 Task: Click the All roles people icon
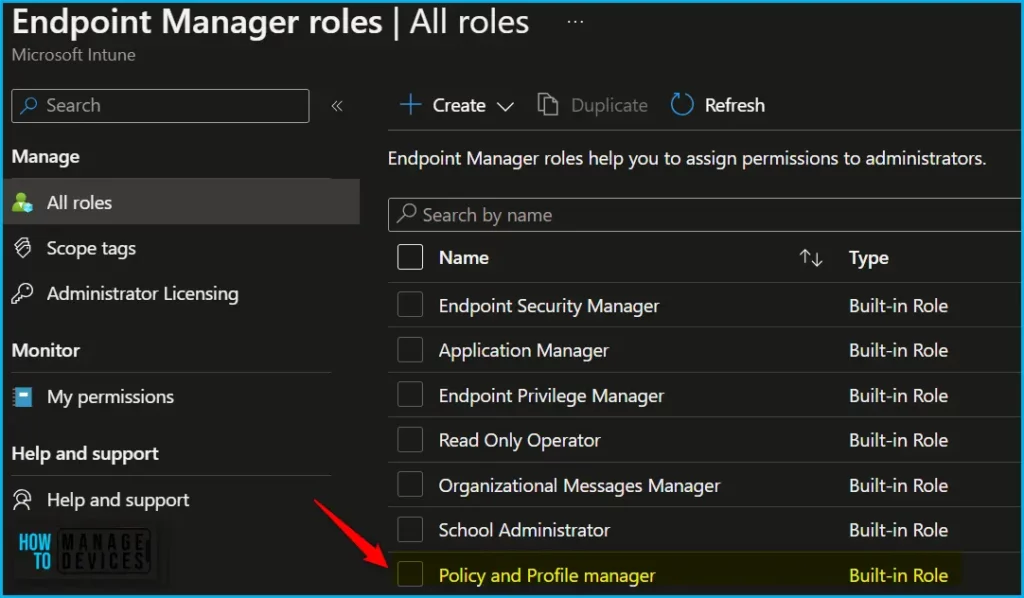(22, 203)
